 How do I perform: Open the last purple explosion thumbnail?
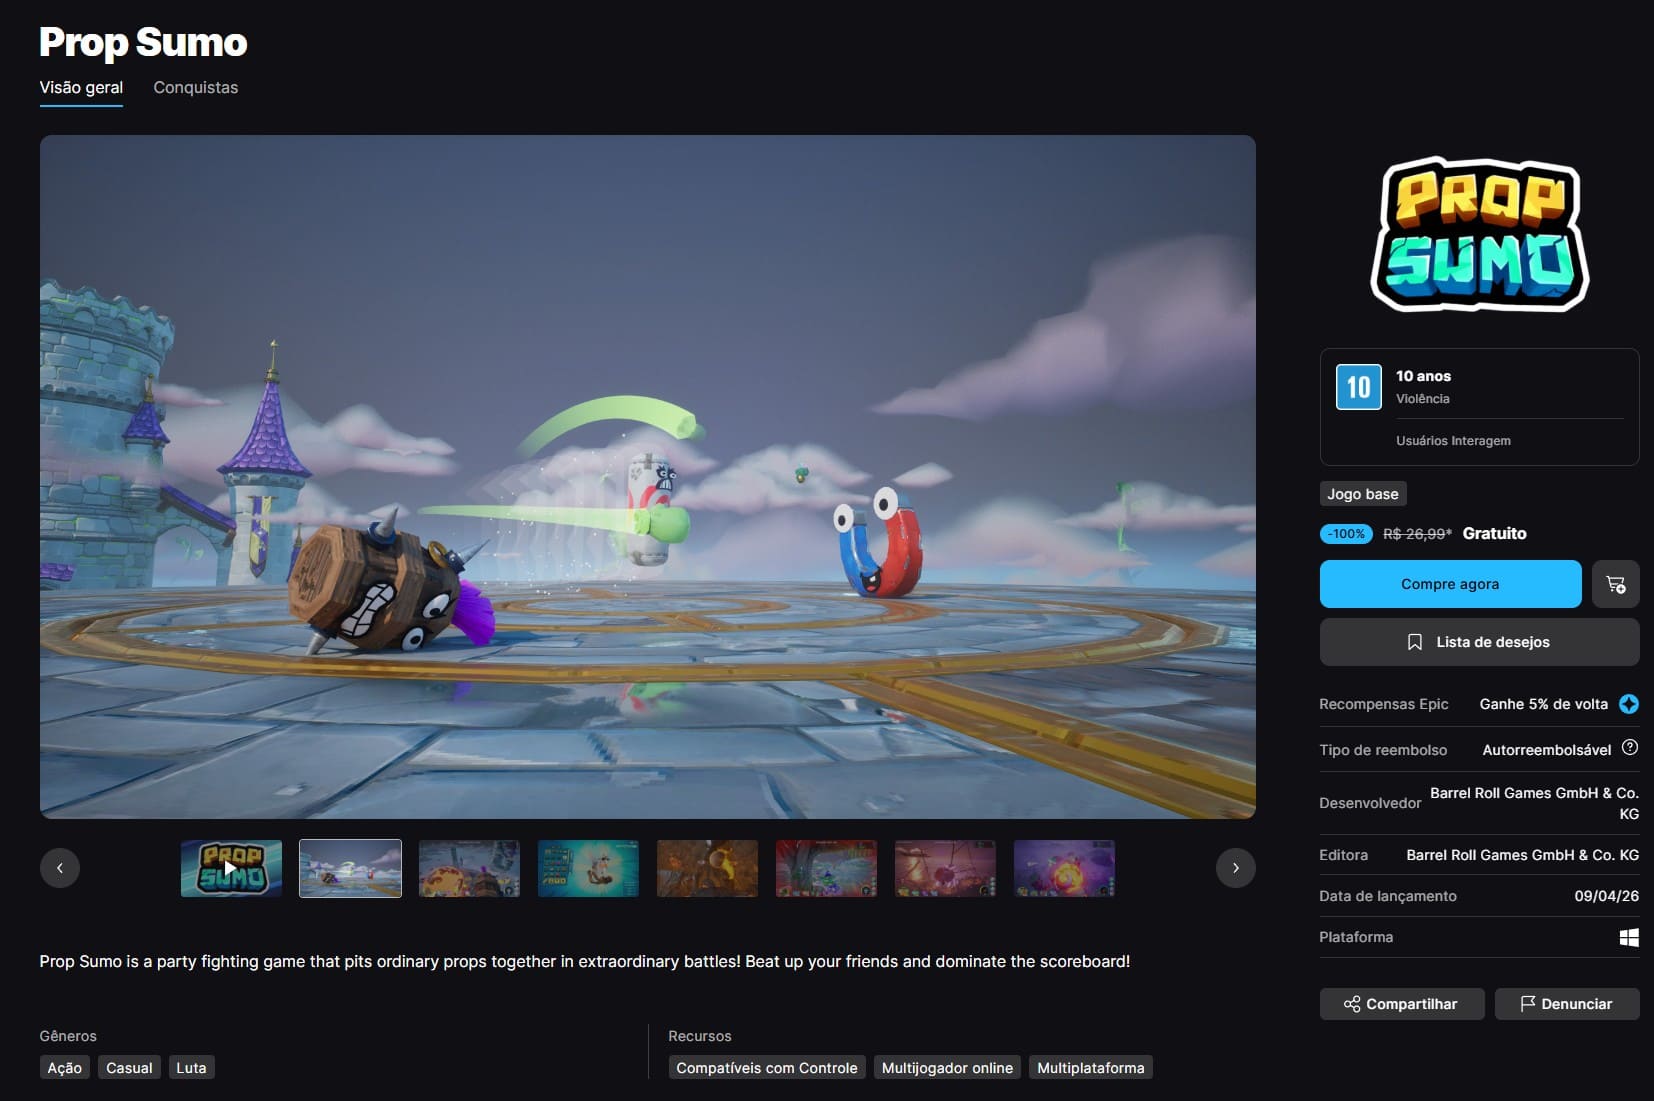click(1063, 868)
